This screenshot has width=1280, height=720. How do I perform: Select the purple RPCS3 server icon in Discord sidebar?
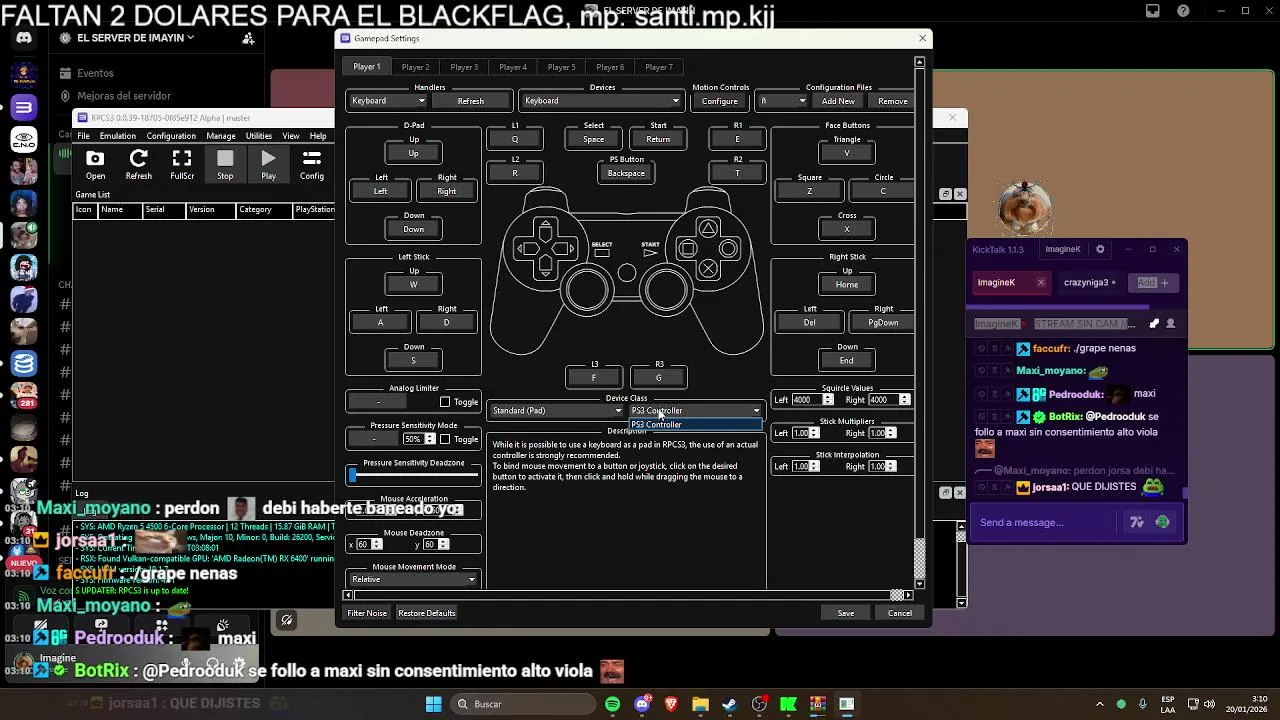pos(24,107)
